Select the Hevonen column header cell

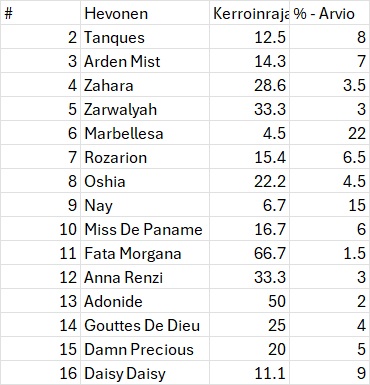pyautogui.click(x=145, y=13)
